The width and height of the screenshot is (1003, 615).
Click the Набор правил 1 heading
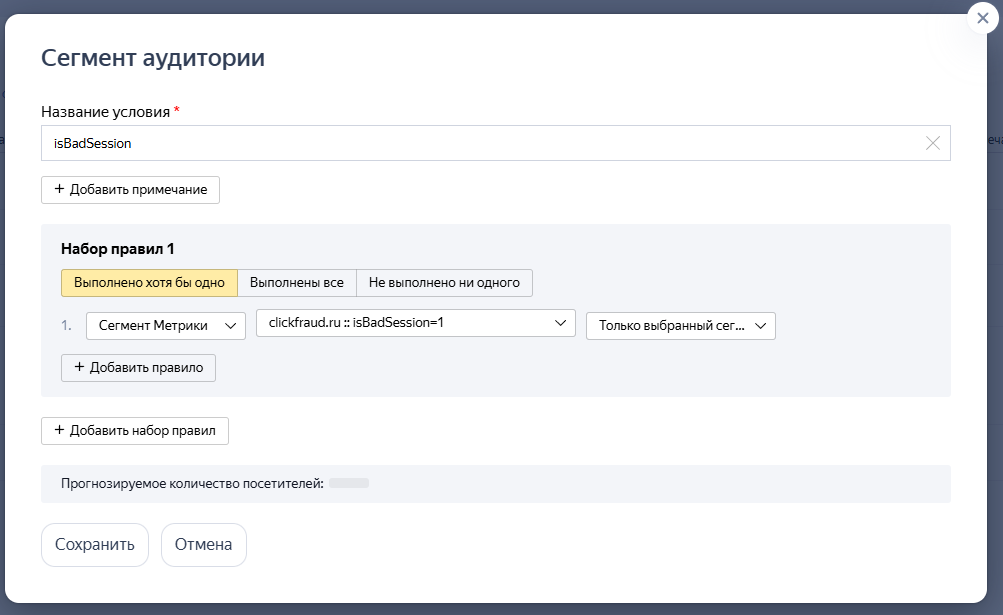pyautogui.click(x=118, y=249)
